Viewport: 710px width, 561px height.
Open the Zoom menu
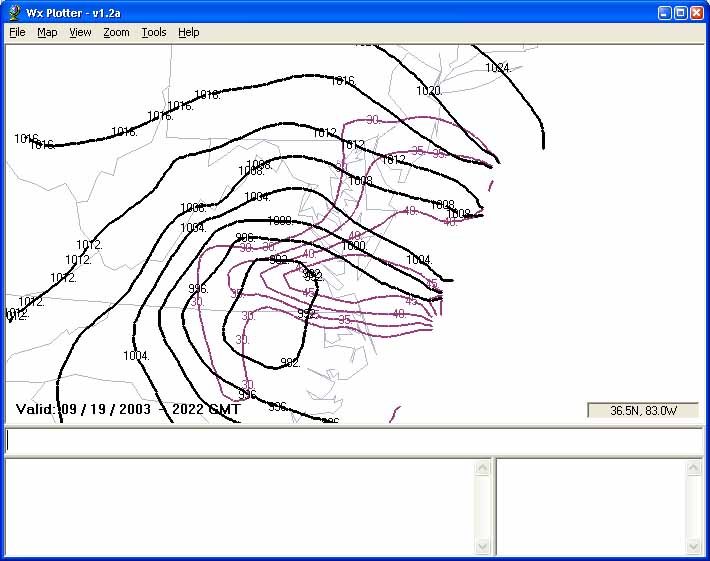(x=116, y=32)
